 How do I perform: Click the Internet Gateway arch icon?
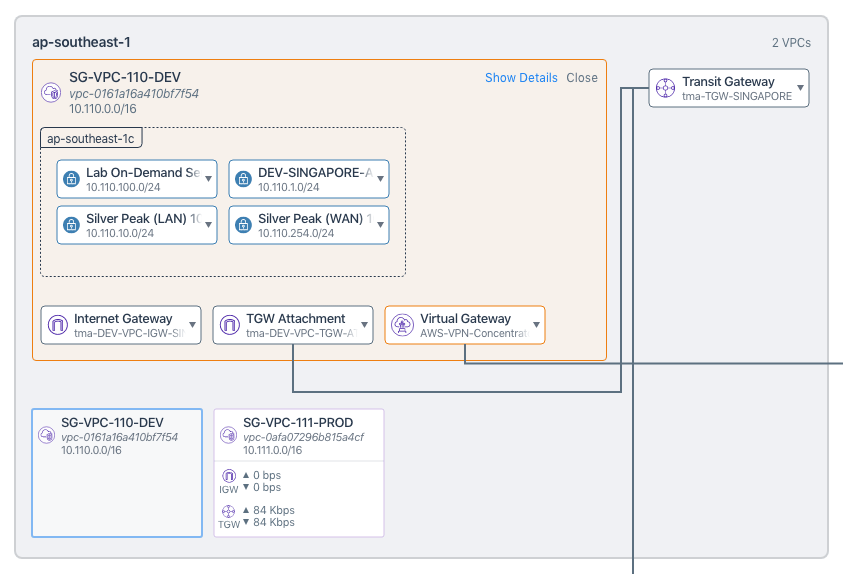(x=57, y=325)
